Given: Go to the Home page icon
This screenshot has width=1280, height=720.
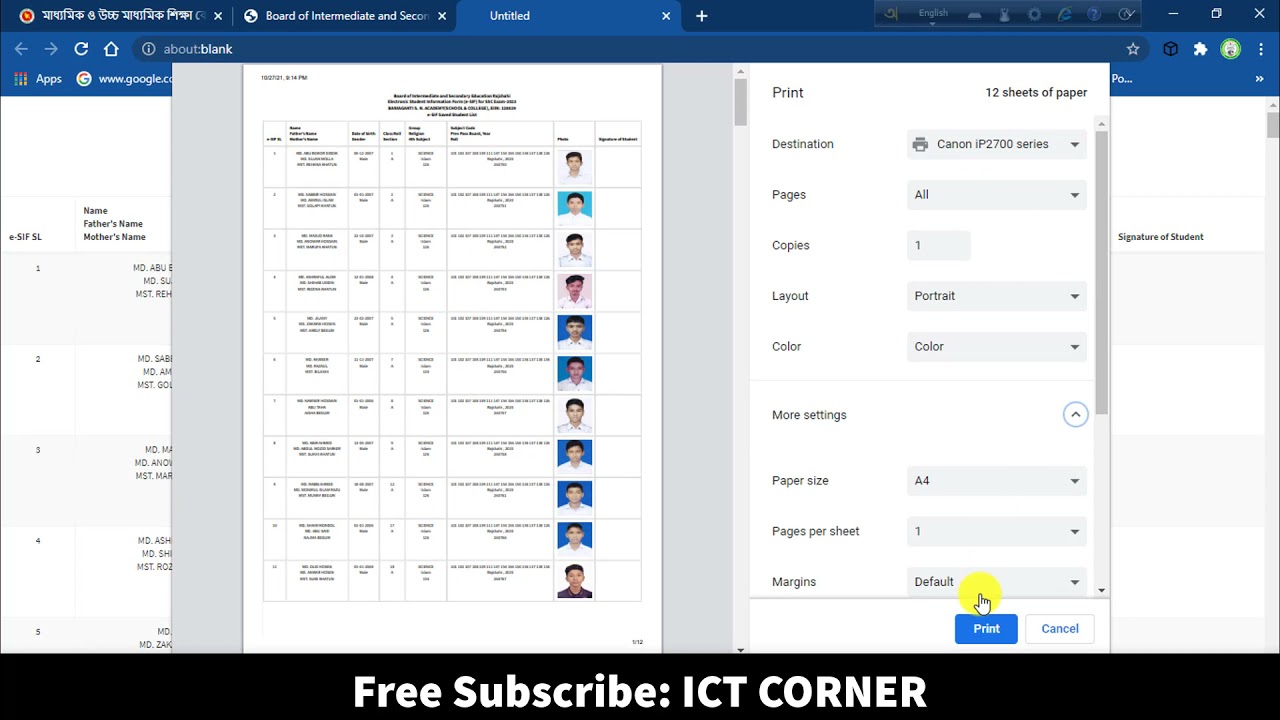Looking at the screenshot, I should pos(111,49).
